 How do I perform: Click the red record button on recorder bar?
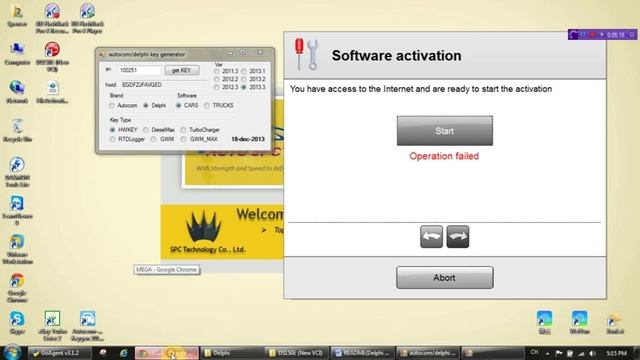click(x=592, y=35)
